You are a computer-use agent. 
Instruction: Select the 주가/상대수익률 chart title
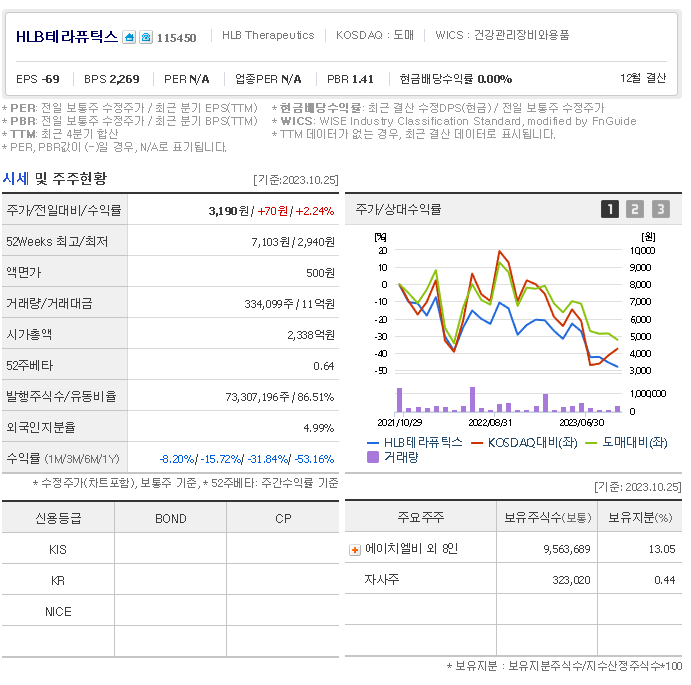398,209
